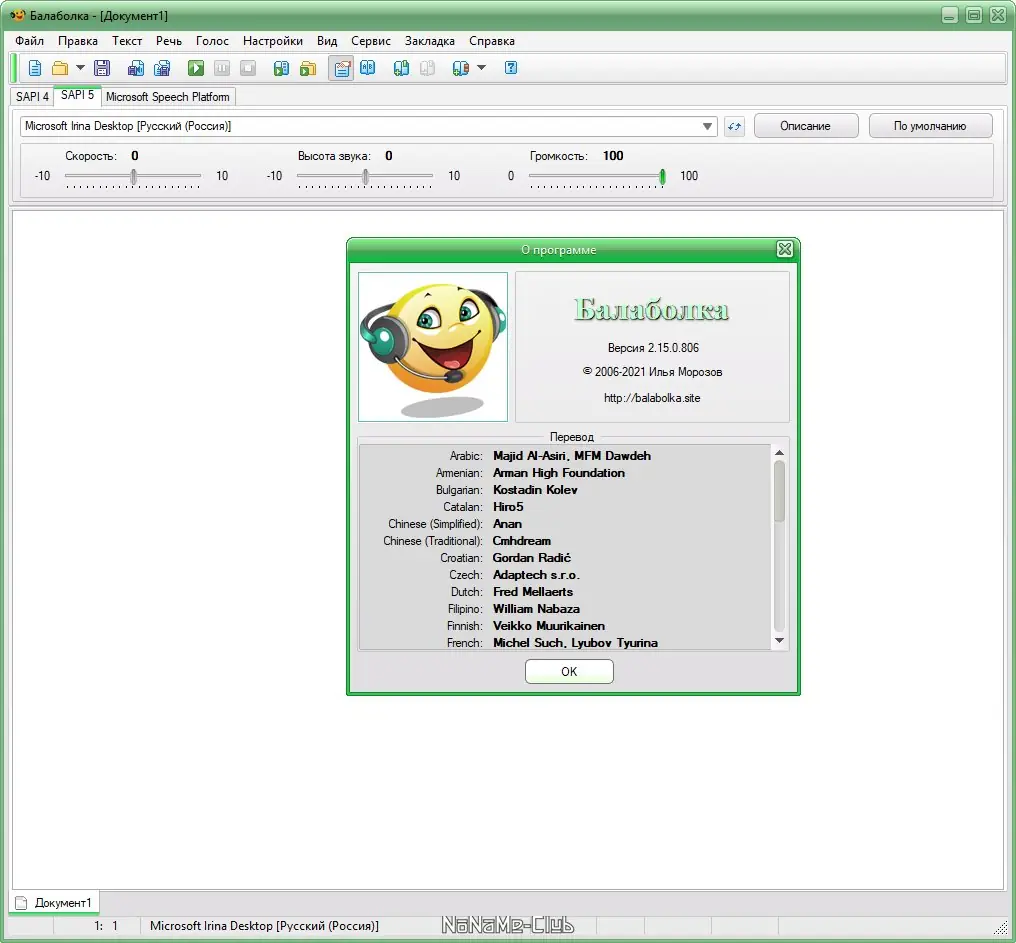This screenshot has height=943, width=1016.
Task: Open the http://balabolka.site link
Action: pyautogui.click(x=652, y=398)
